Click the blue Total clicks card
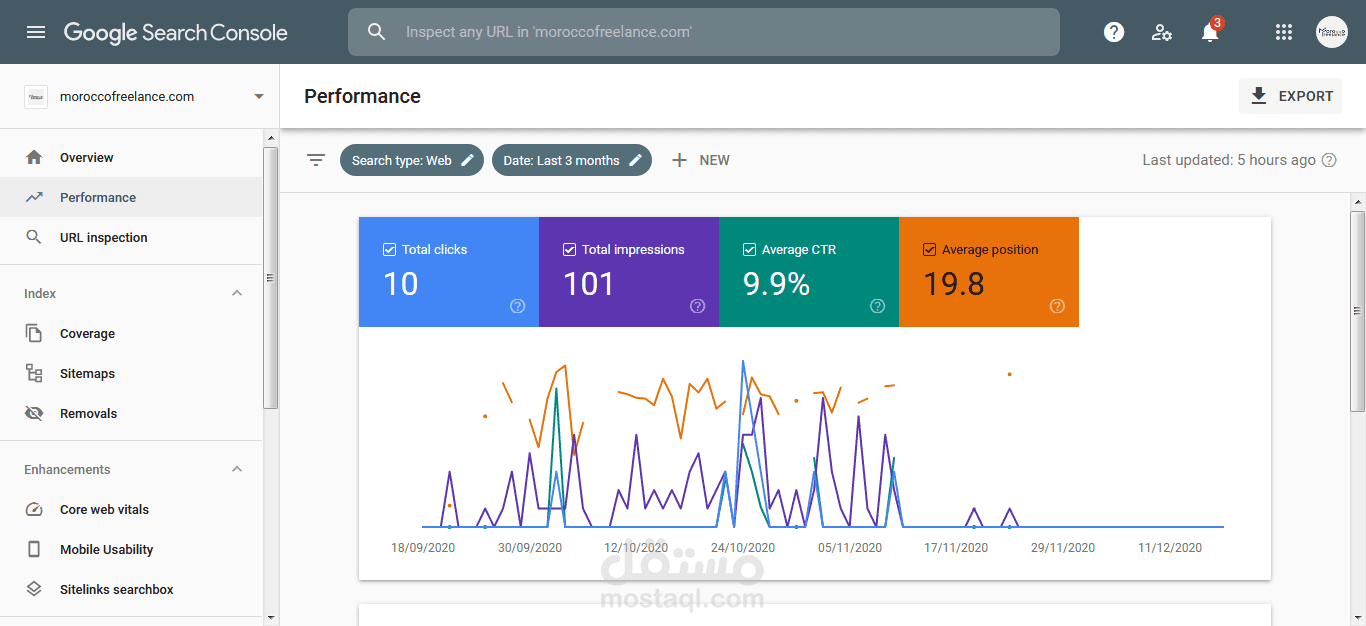 coord(449,272)
